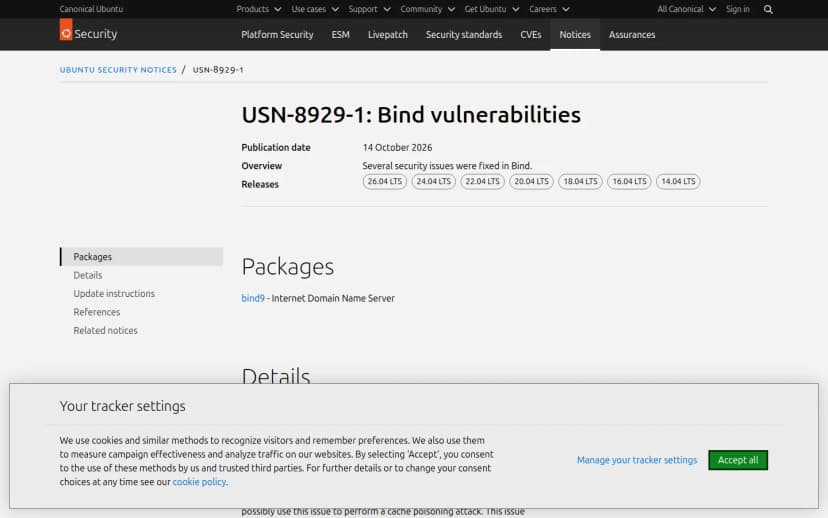Image resolution: width=828 pixels, height=518 pixels.
Task: Open the Support dropdown menu
Action: [x=369, y=9]
